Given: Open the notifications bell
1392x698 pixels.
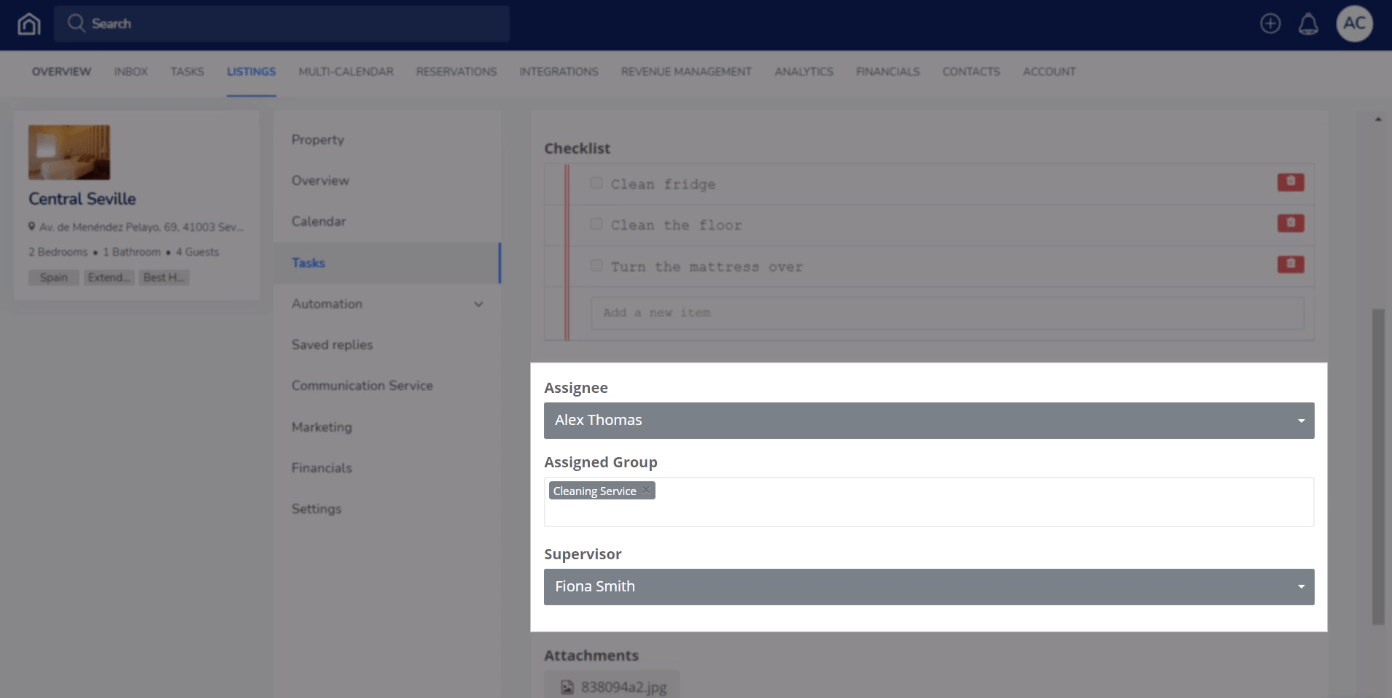Looking at the screenshot, I should 1308,24.
